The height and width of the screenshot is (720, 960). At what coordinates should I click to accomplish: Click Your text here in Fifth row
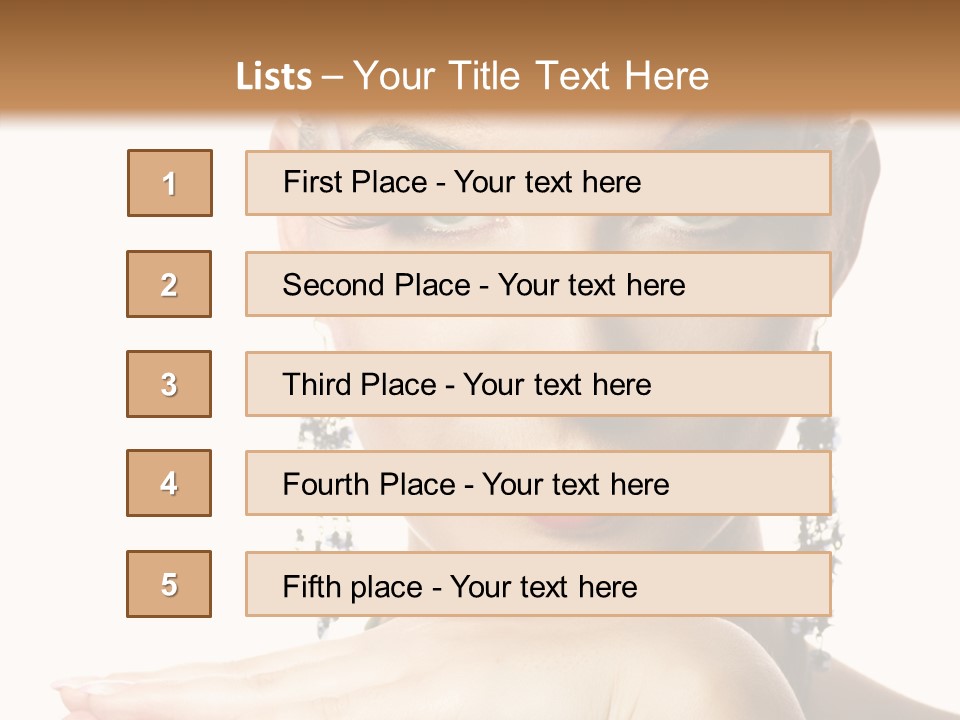(x=544, y=586)
